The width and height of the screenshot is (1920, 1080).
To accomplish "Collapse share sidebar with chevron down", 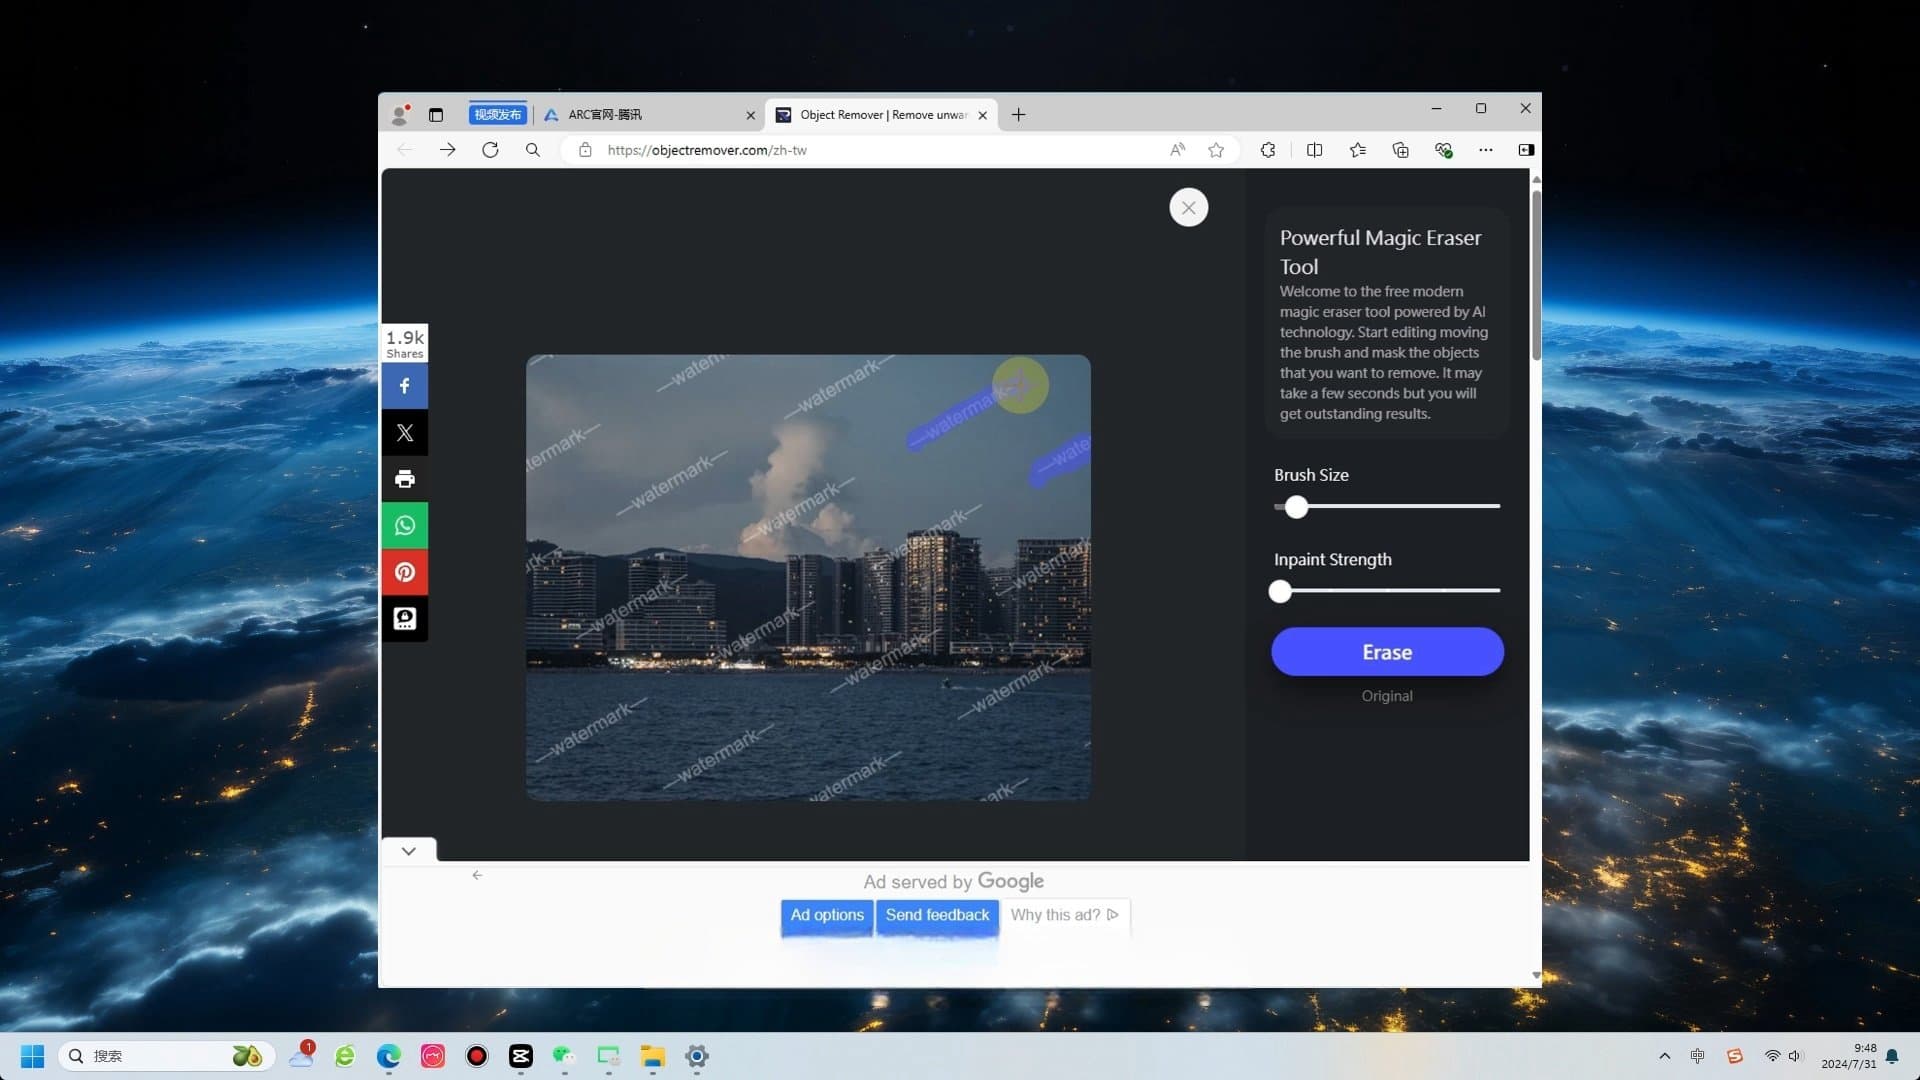I will (408, 851).
